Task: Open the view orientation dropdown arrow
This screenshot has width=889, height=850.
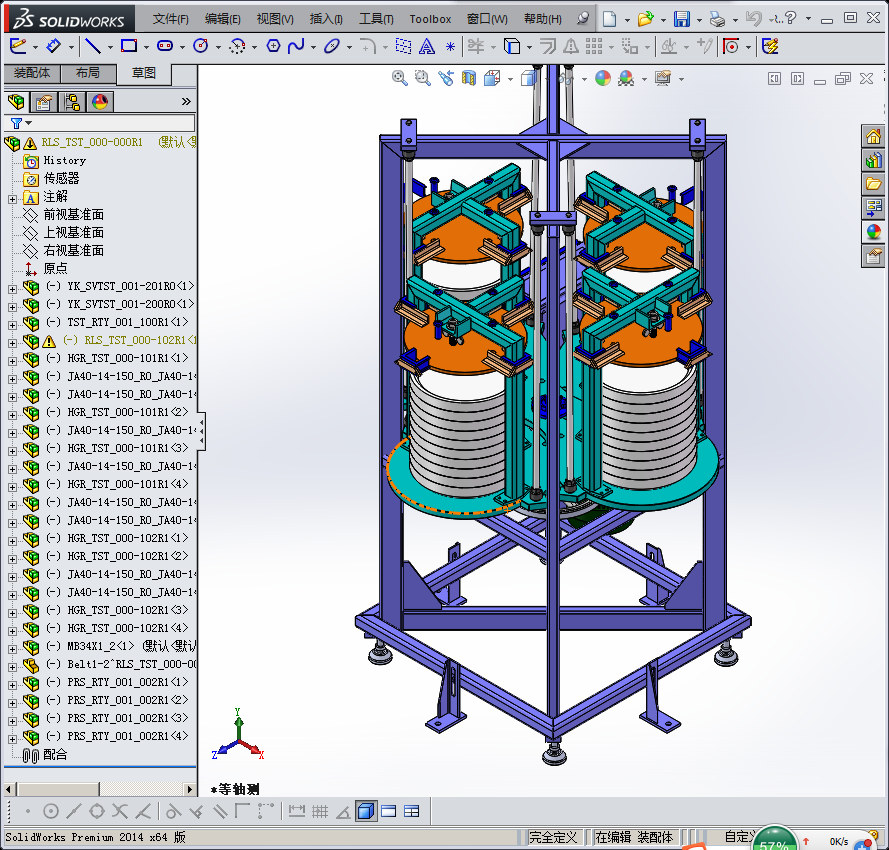Action: point(510,79)
